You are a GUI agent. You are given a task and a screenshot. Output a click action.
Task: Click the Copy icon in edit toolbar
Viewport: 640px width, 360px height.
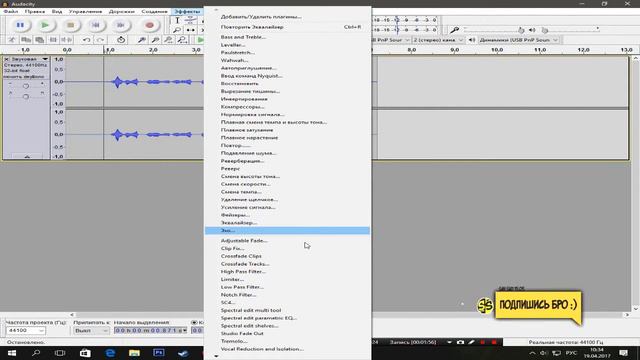coord(26,40)
